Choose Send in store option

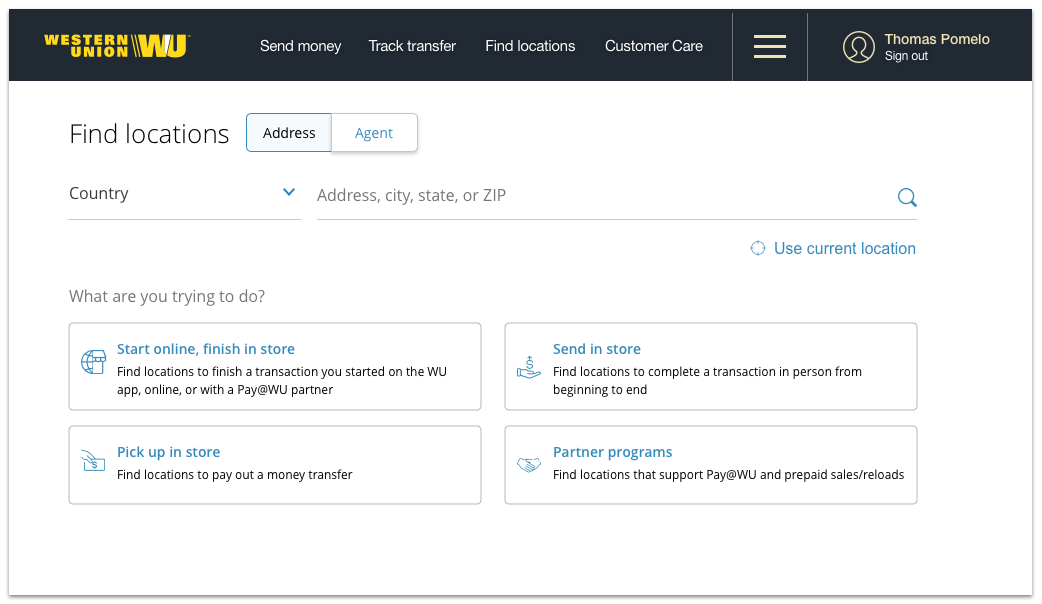click(711, 367)
